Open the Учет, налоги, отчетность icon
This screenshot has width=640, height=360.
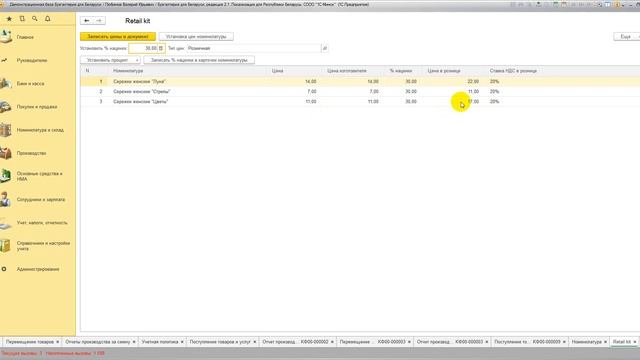6,223
